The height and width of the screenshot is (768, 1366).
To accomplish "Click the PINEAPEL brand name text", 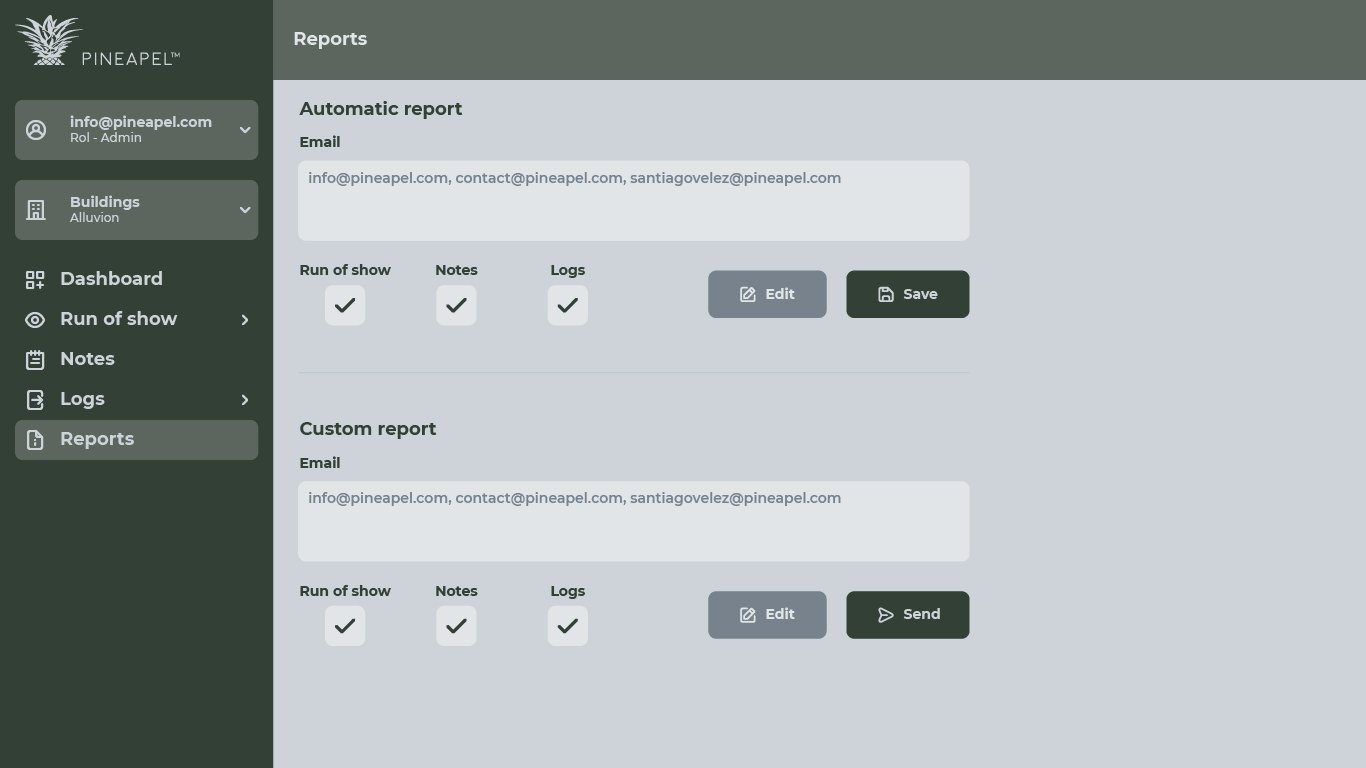I will tap(130, 58).
